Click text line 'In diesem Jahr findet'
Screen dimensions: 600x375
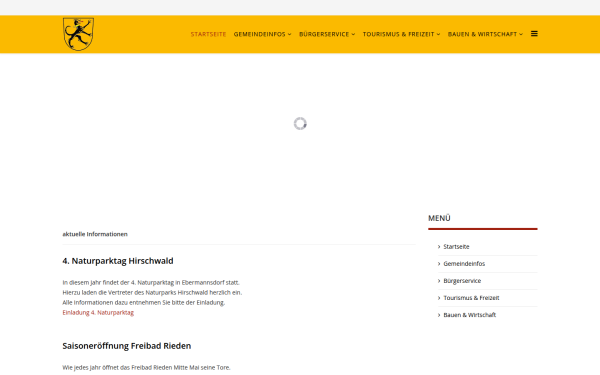(x=151, y=283)
